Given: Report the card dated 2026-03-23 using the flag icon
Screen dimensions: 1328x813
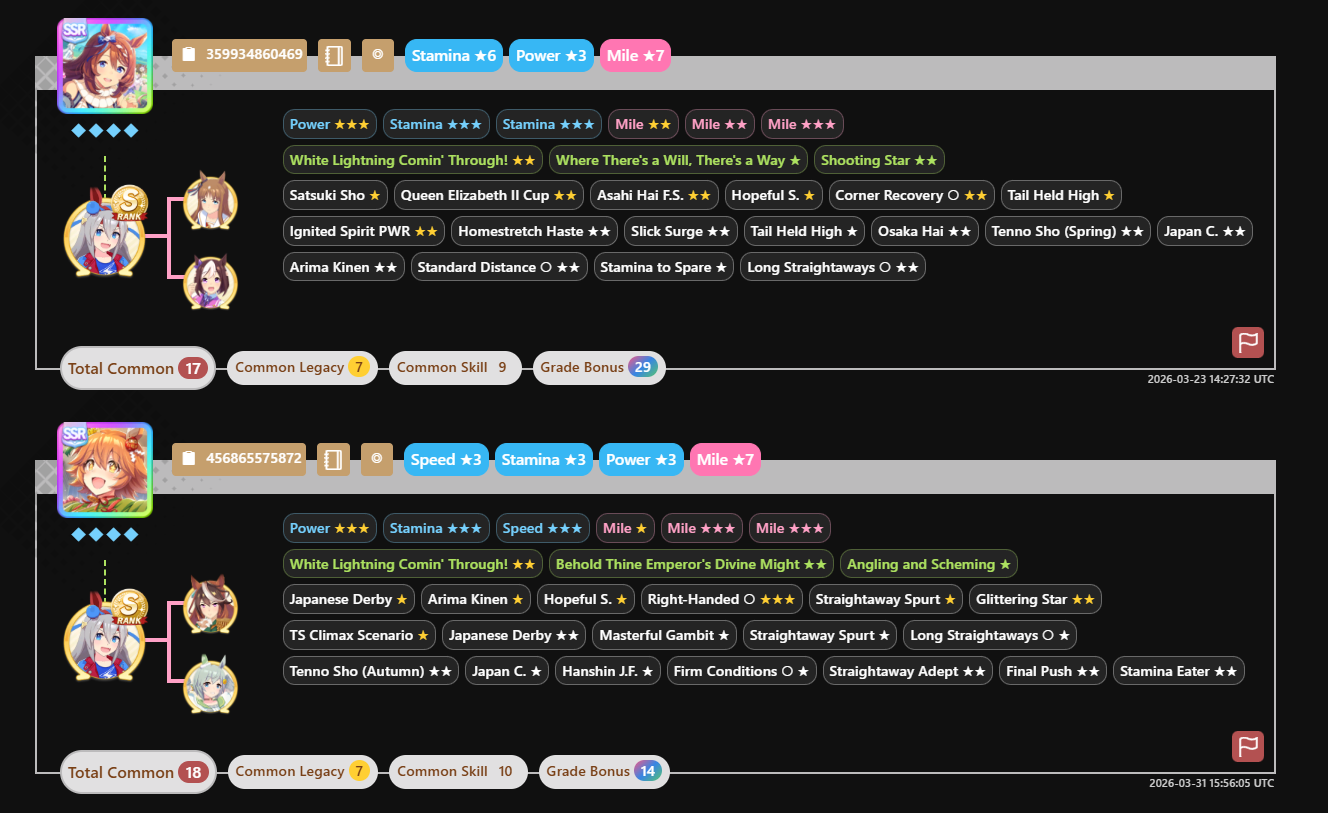Looking at the screenshot, I should 1248,342.
